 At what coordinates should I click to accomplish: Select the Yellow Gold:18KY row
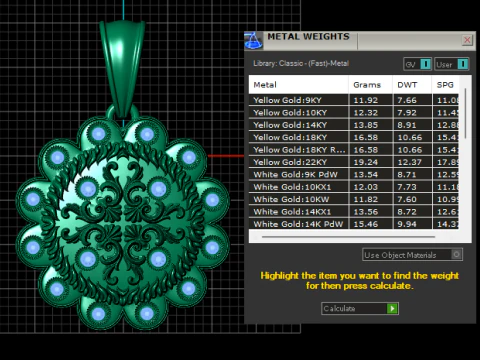354,137
